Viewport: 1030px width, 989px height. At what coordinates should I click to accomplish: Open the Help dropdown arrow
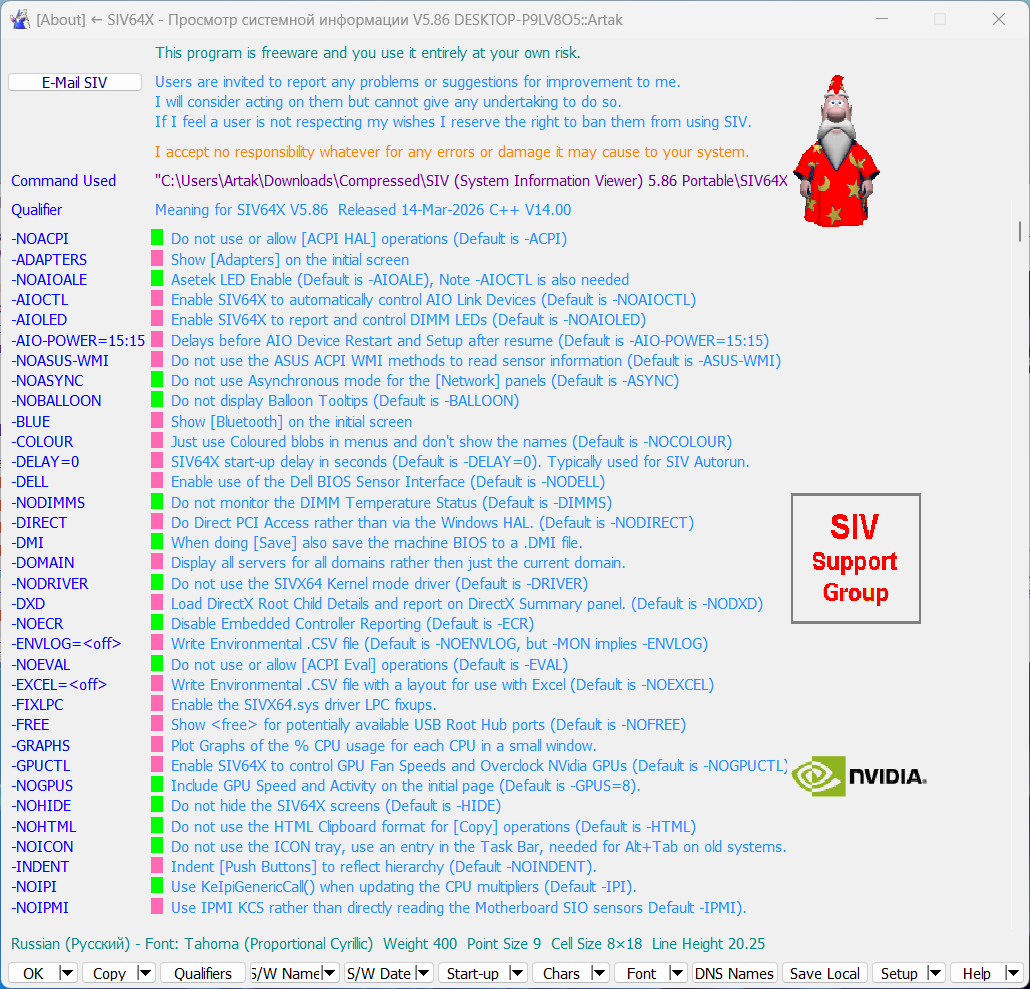click(1012, 973)
